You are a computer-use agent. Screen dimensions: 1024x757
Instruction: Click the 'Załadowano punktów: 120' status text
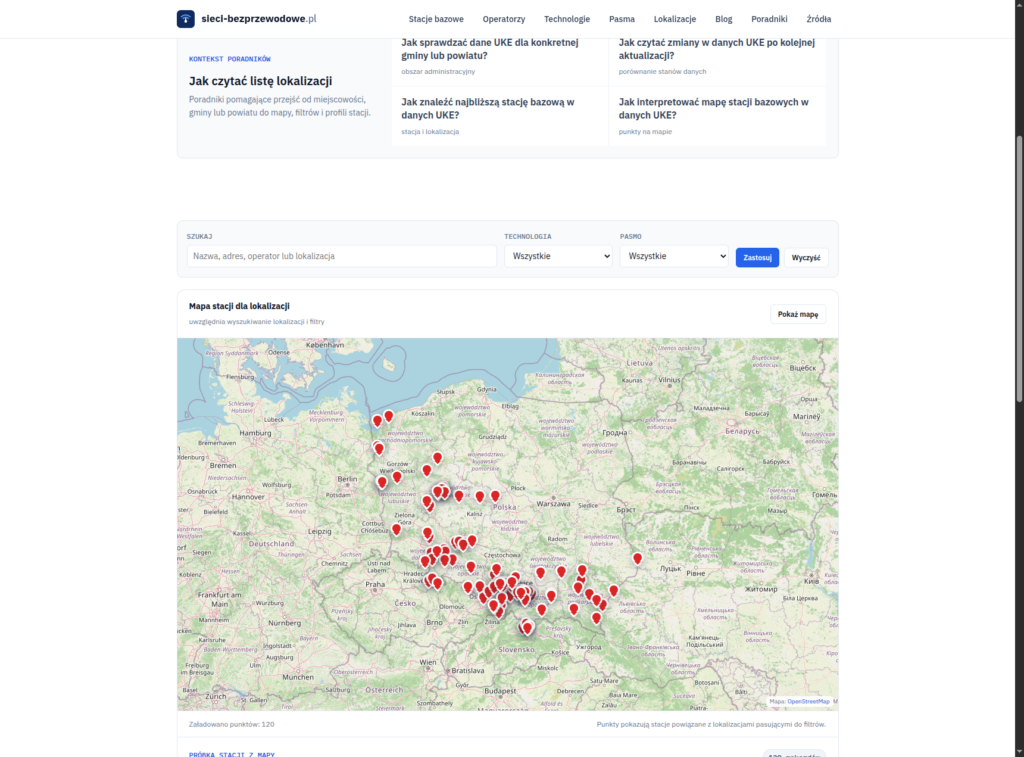coord(232,724)
